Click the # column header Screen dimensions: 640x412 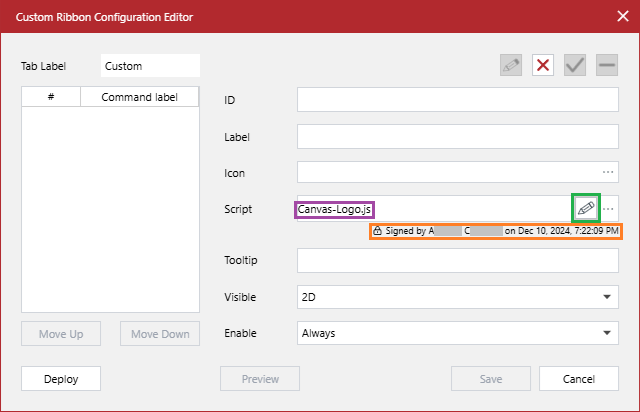pos(51,97)
